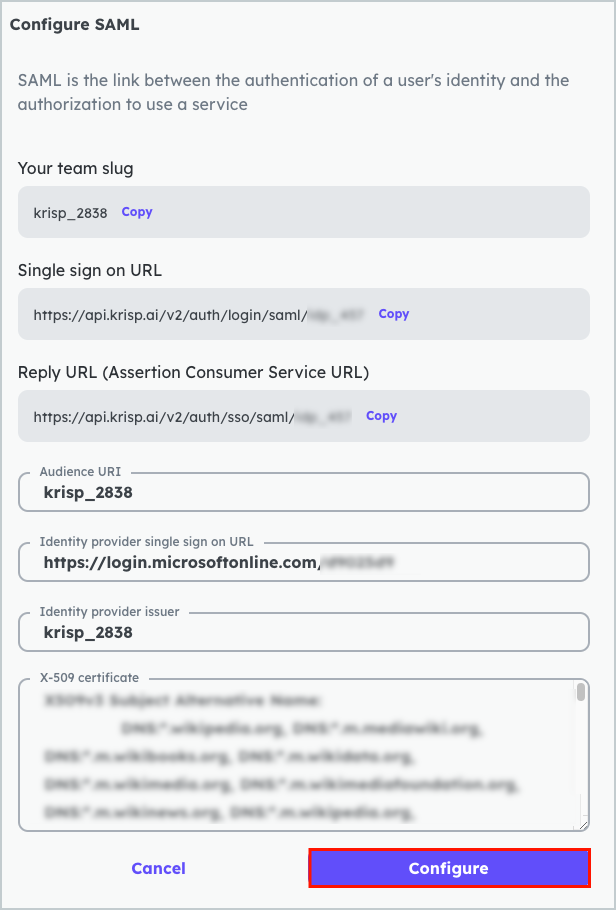This screenshot has width=616, height=910.
Task: Click the certificate scrollbar down arrow
Action: [580, 815]
